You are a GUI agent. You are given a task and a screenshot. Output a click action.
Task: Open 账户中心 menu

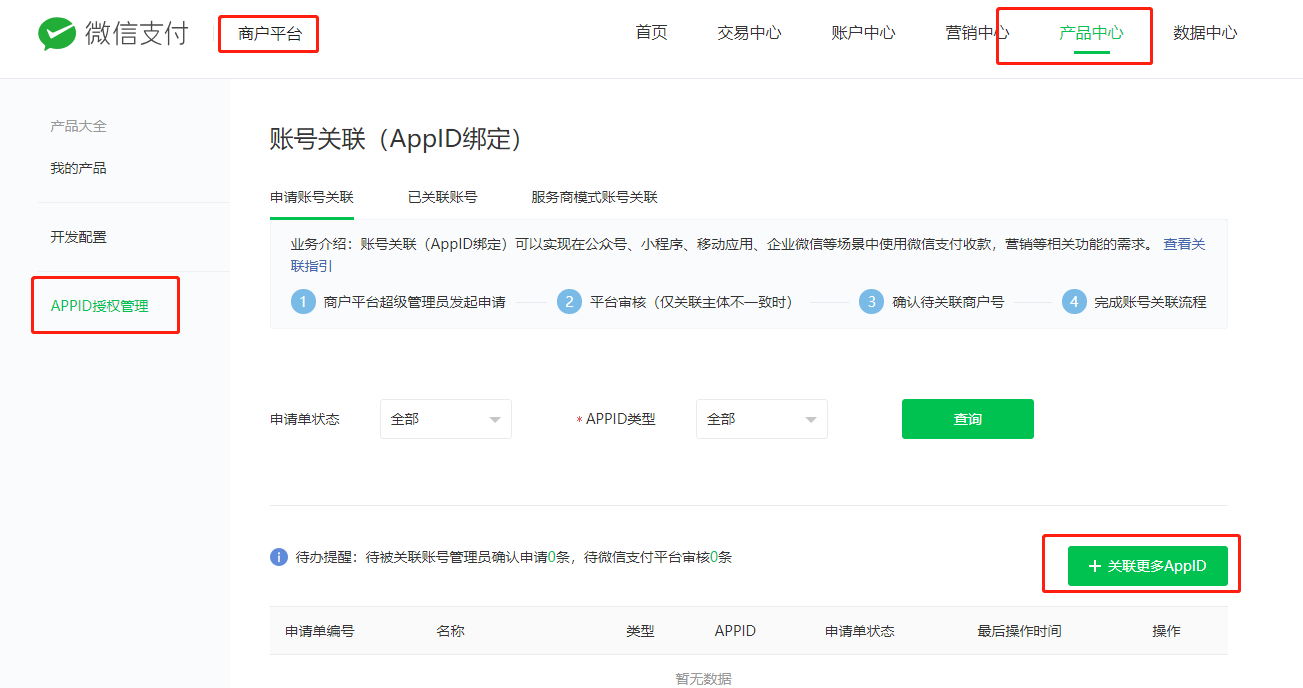[863, 33]
